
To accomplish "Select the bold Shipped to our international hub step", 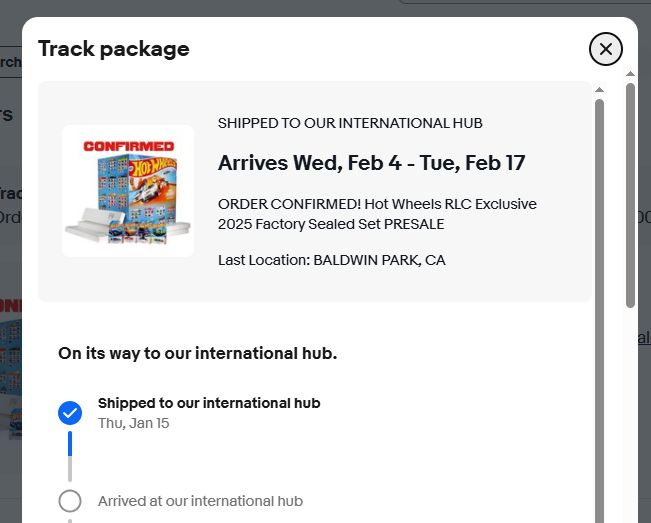I will (209, 403).
